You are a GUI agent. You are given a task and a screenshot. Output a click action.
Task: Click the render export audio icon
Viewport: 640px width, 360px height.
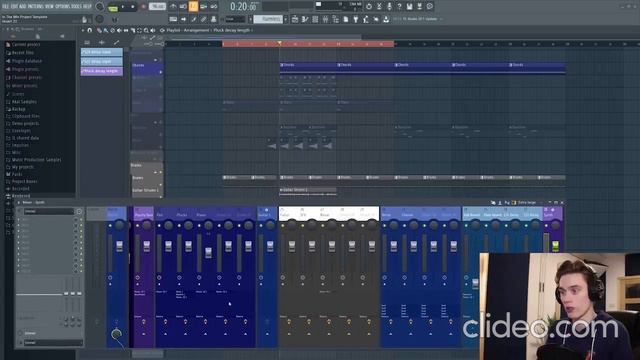click(x=420, y=7)
